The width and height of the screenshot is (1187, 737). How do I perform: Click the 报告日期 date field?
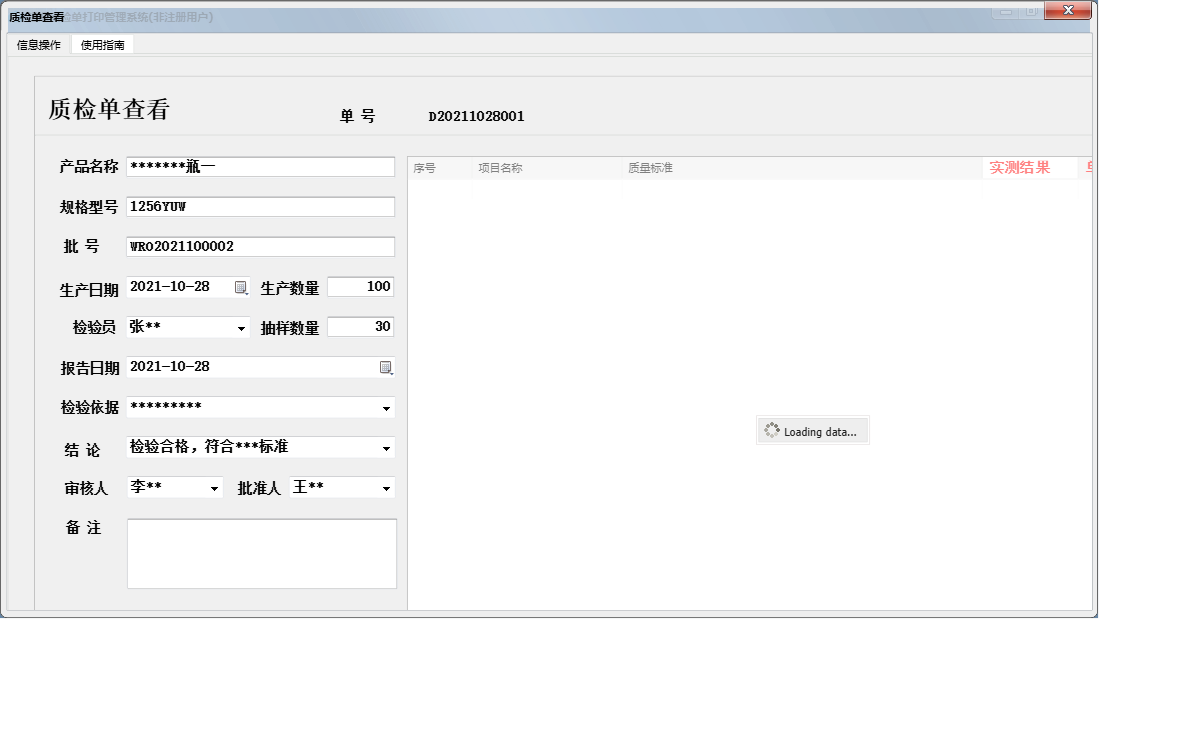click(x=260, y=367)
